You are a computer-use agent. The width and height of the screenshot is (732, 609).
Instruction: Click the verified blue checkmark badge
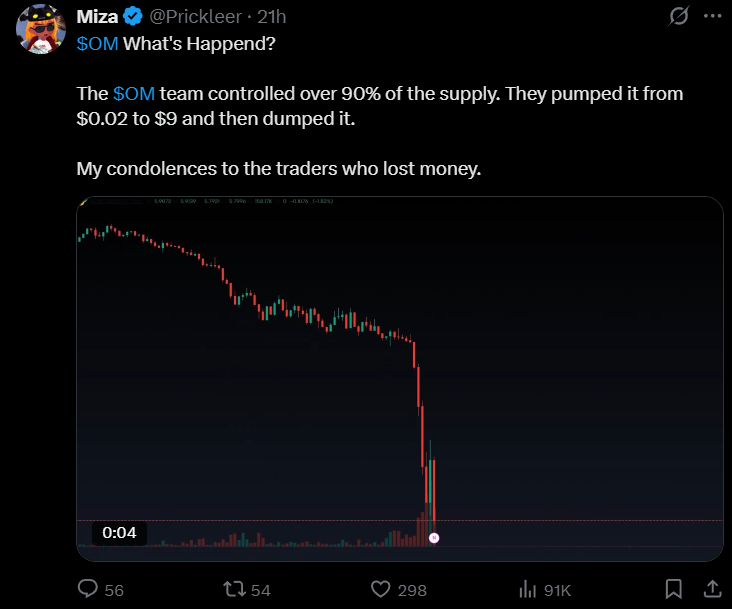(x=133, y=17)
